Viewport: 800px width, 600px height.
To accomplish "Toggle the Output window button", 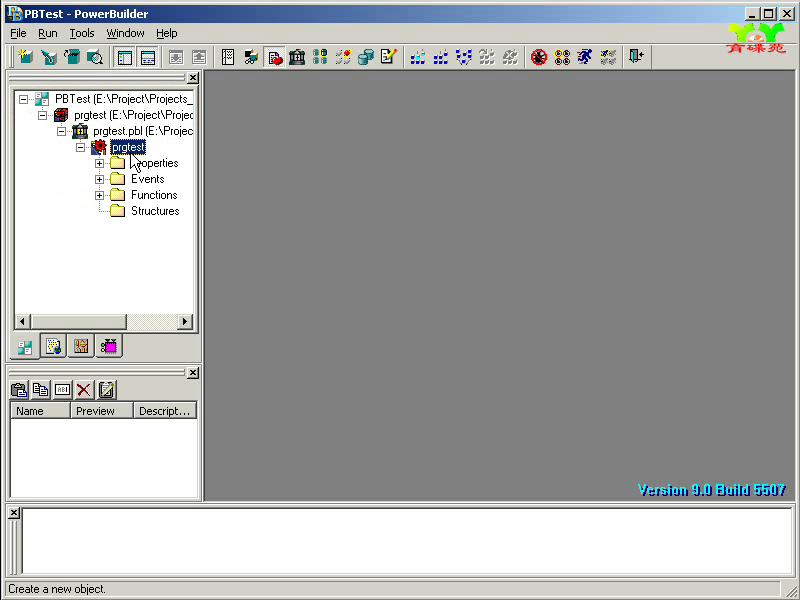I will pos(148,57).
